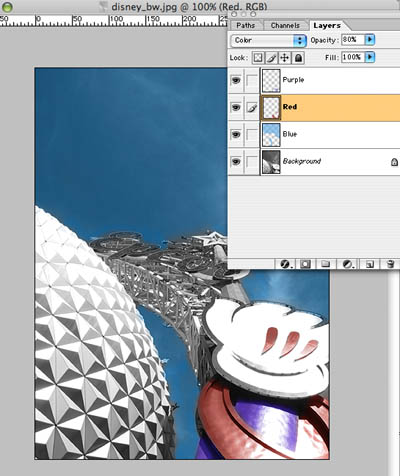Image resolution: width=400 pixels, height=476 pixels.
Task: Select the Blue layer thumbnail
Action: 271,134
